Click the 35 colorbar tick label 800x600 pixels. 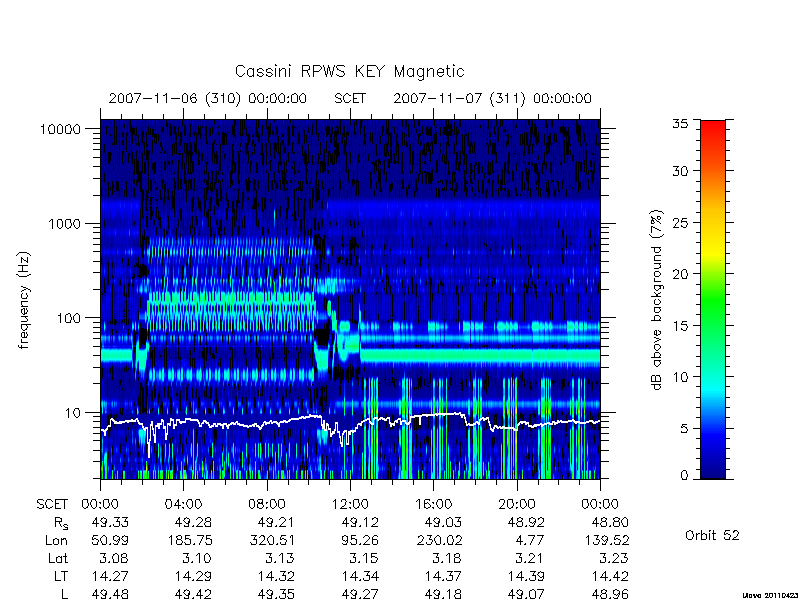pyautogui.click(x=681, y=123)
